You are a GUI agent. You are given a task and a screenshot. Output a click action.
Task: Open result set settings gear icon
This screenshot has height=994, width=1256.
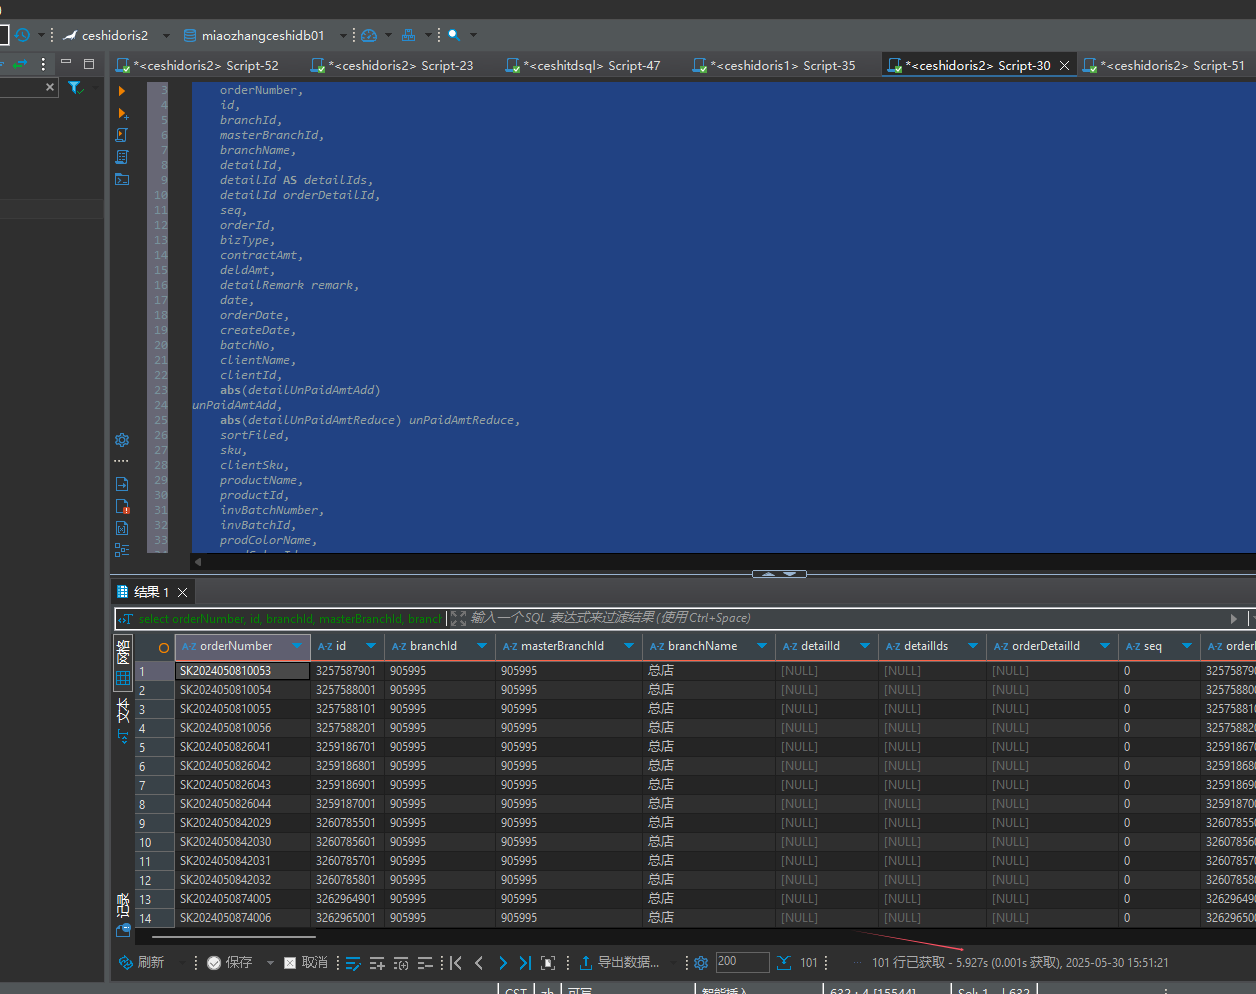click(701, 963)
